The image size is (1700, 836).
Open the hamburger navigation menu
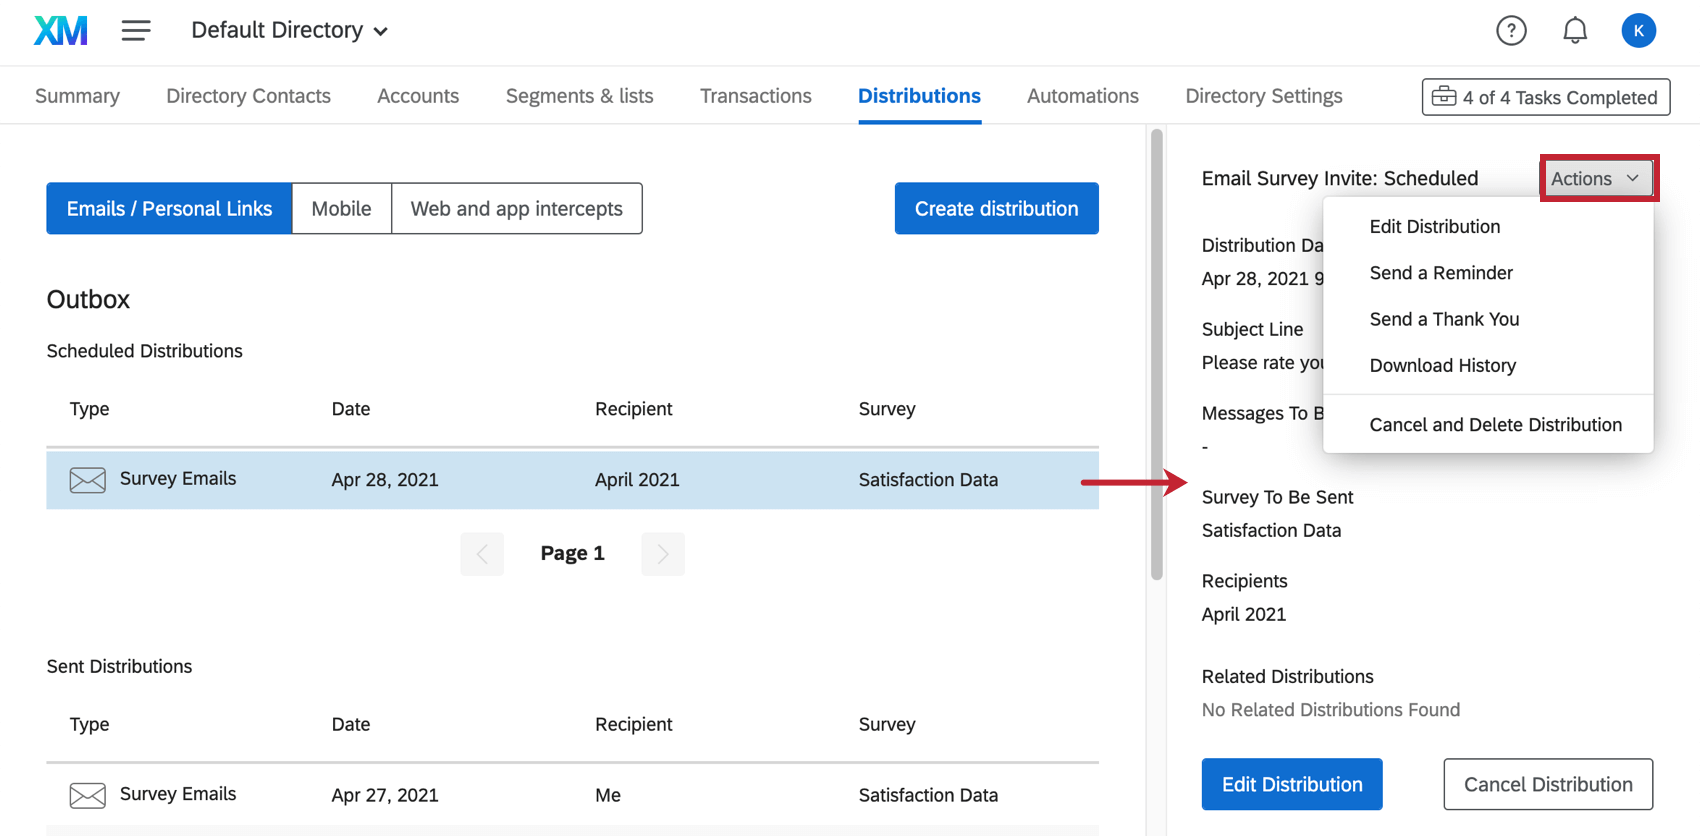[x=136, y=31]
